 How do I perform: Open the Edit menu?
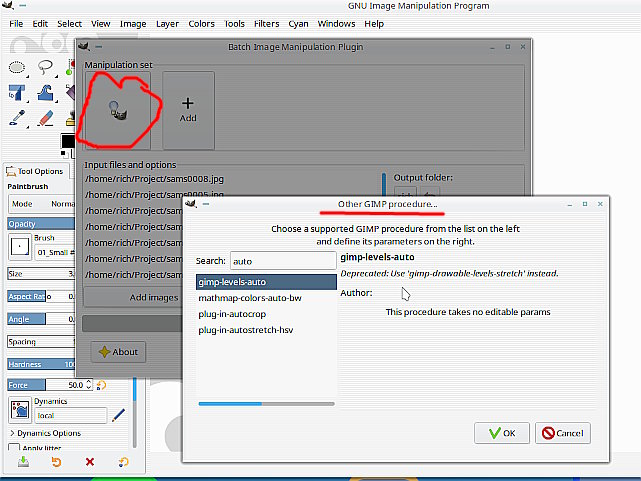pos(40,24)
